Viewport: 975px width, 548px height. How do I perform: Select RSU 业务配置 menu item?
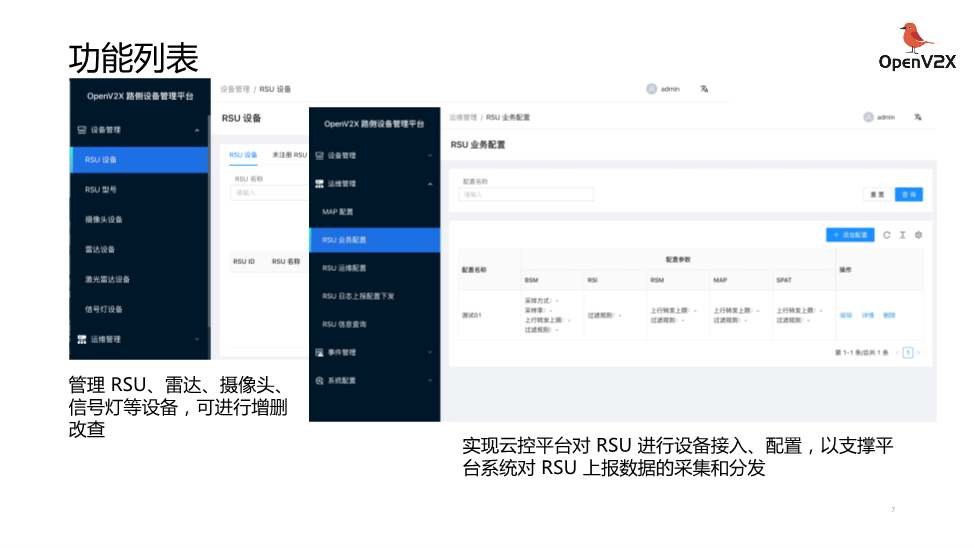(x=375, y=240)
